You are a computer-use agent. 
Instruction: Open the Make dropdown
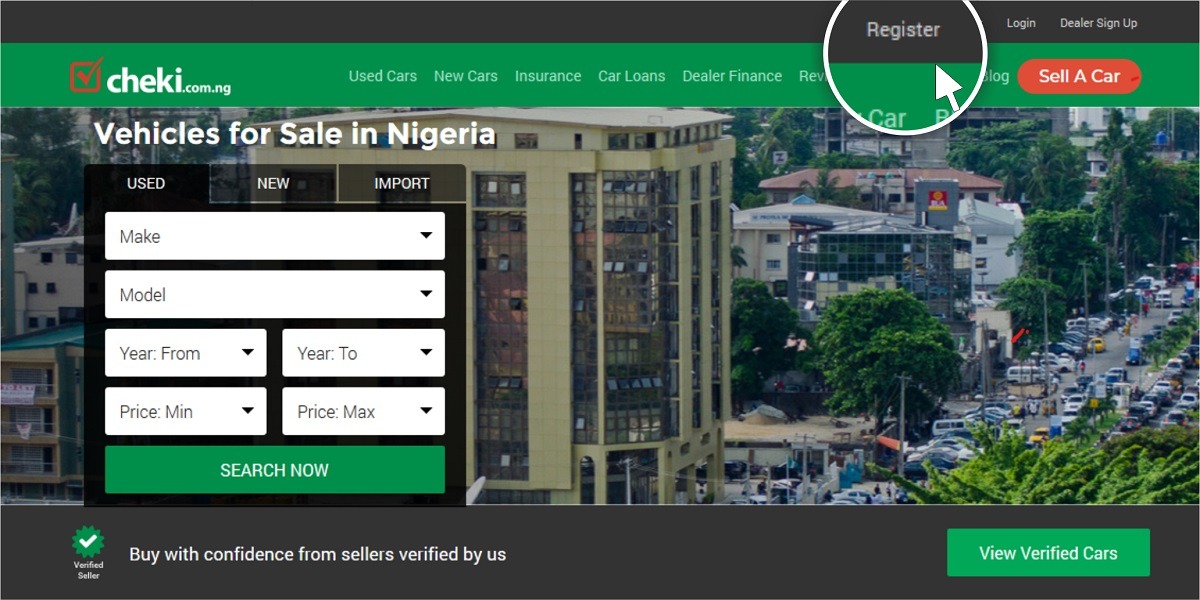pyautogui.click(x=275, y=236)
